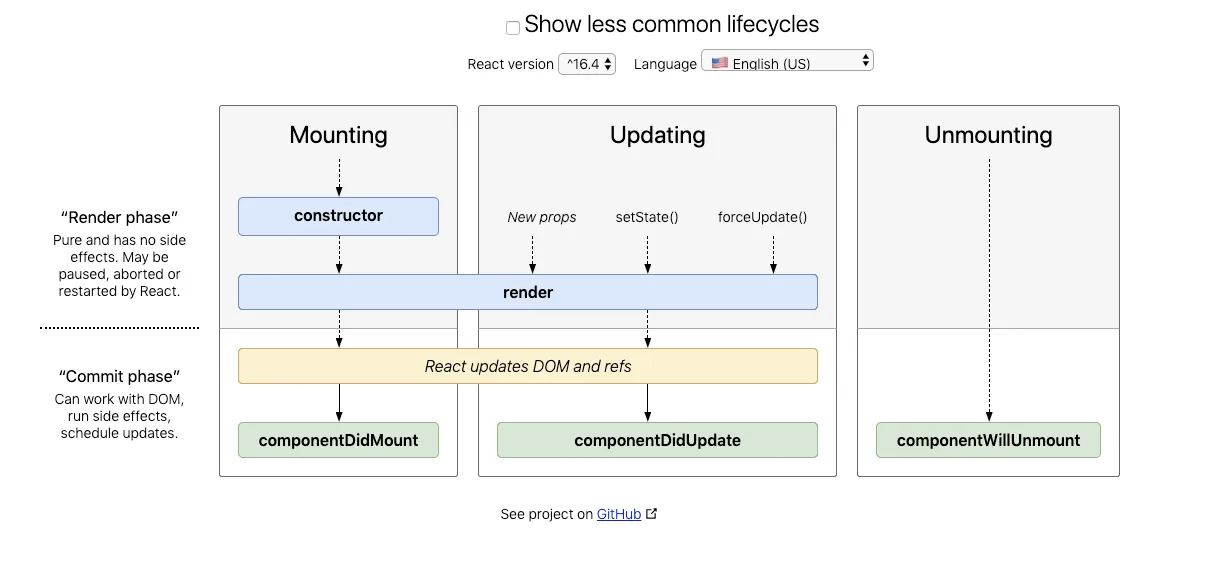Viewport: 1230px width, 573px height.
Task: Click the render lifecycle method box
Action: (x=527, y=292)
